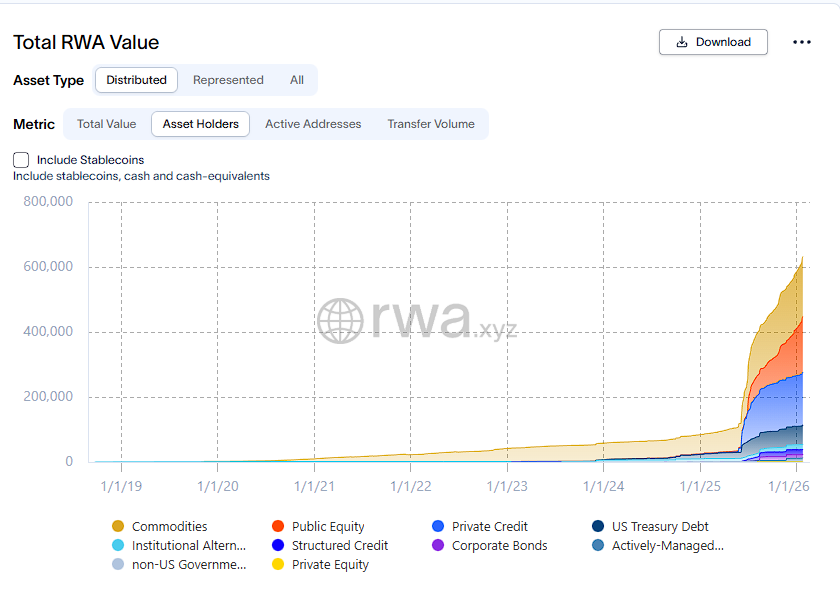Click the non-US Government legend label
The image size is (840, 605).
coord(189,564)
